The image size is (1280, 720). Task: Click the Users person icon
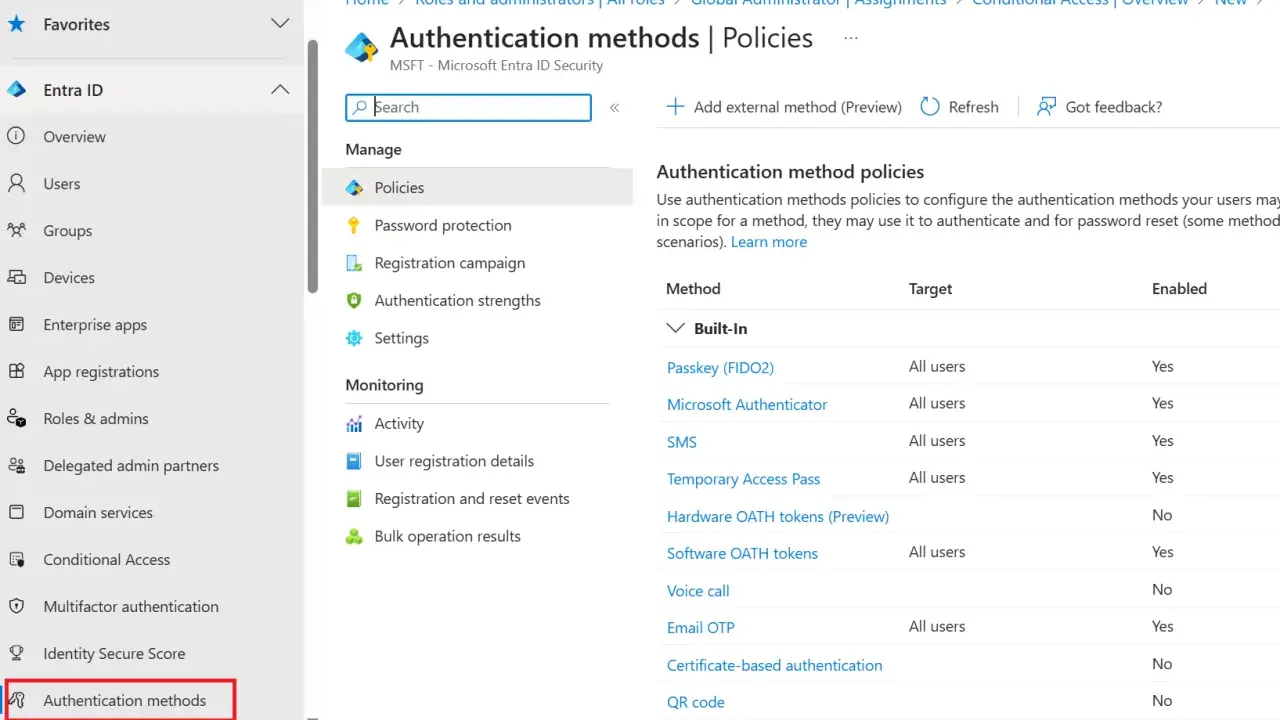pyautogui.click(x=16, y=183)
